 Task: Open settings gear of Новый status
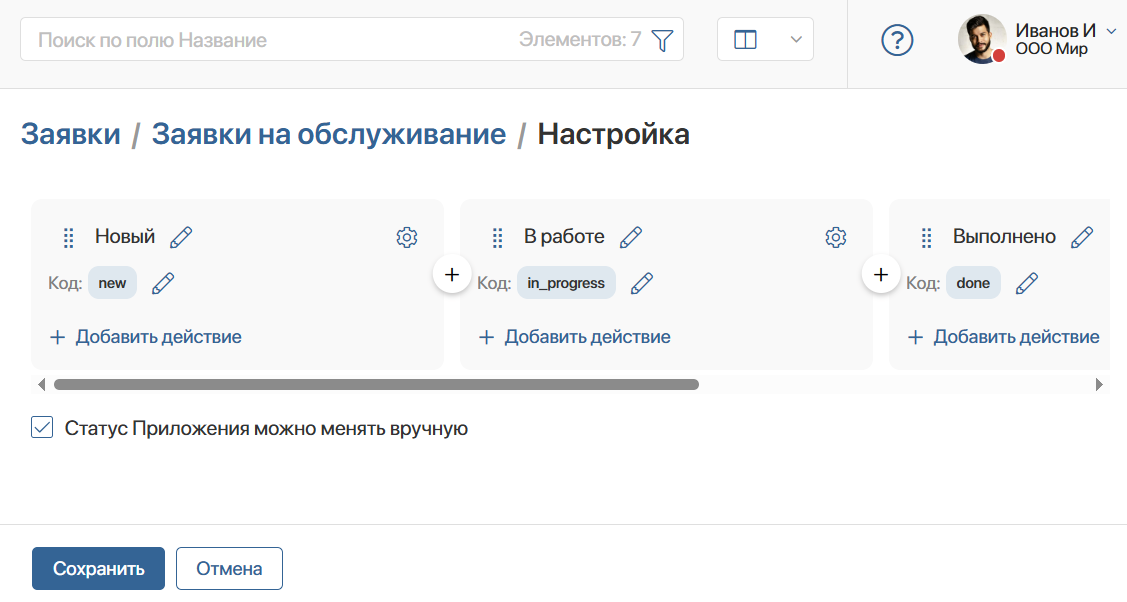pos(407,237)
